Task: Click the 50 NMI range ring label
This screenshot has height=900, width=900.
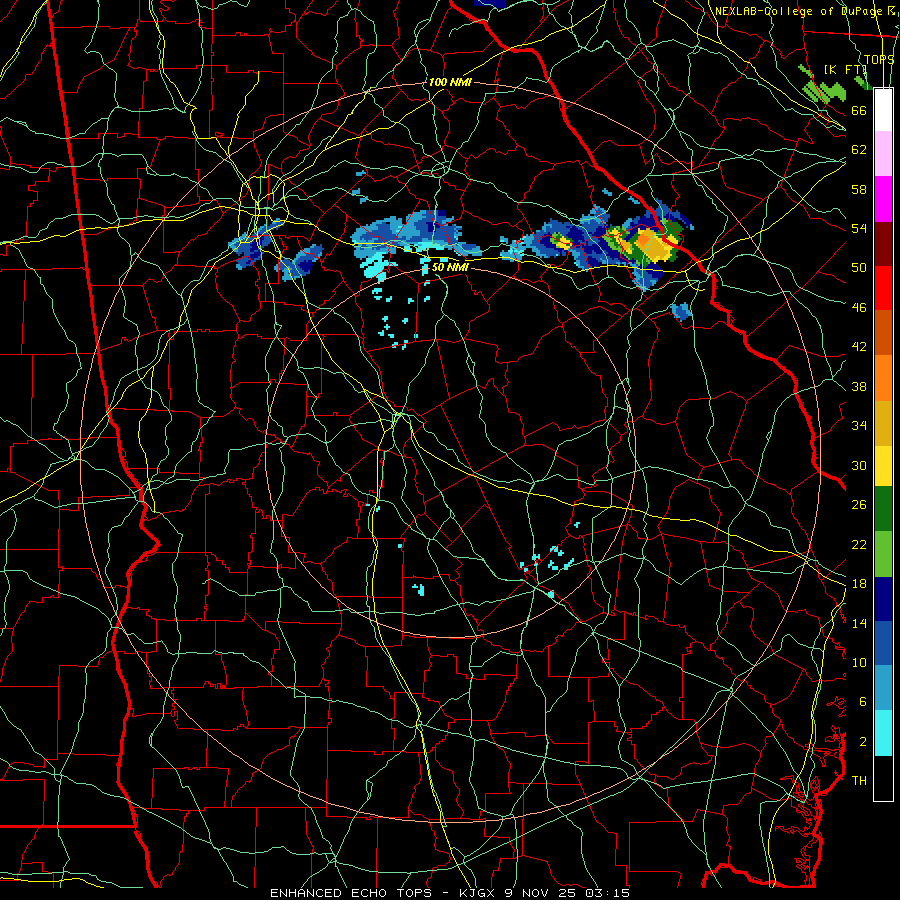Action: pyautogui.click(x=450, y=267)
